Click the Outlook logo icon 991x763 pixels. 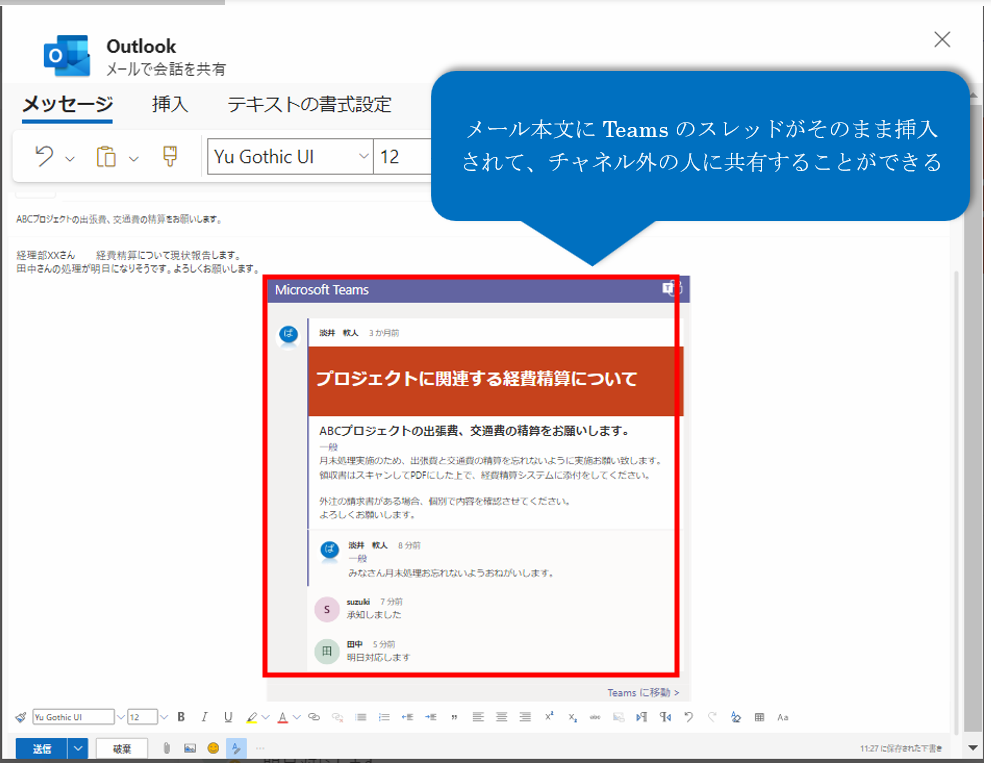coord(67,56)
